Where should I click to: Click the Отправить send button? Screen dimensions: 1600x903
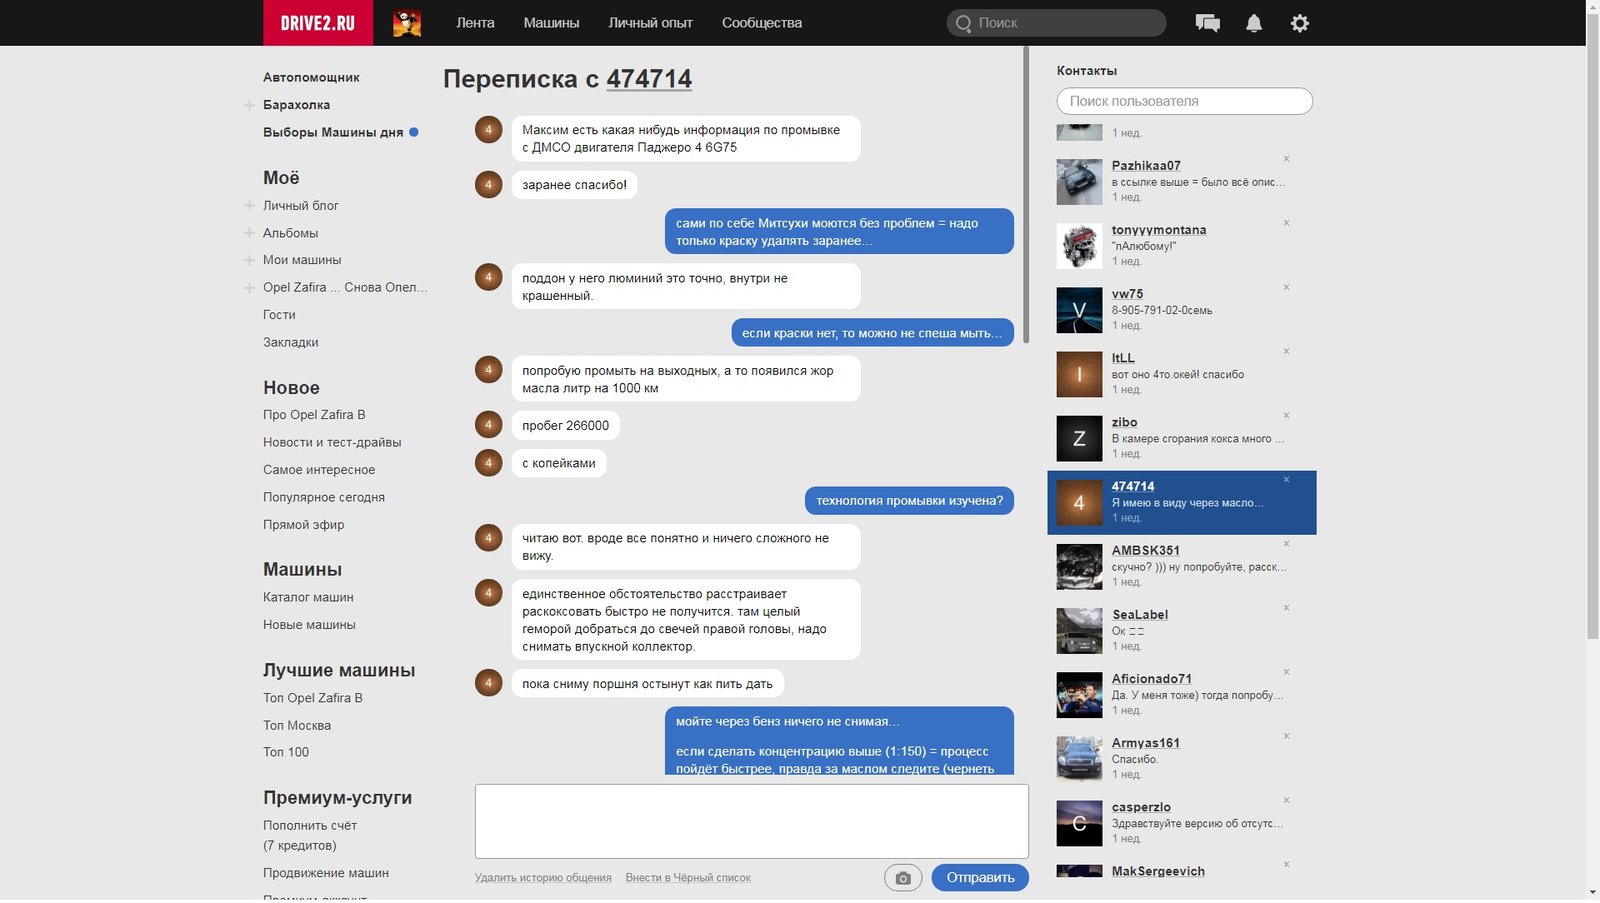point(980,877)
